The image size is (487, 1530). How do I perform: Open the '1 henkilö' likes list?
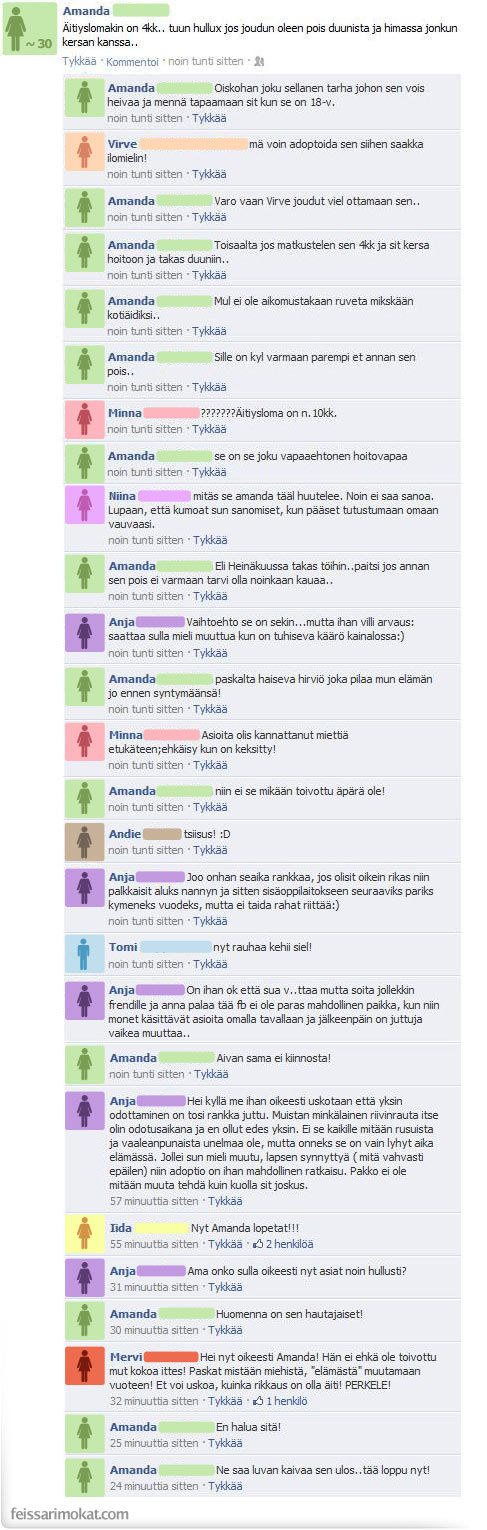coord(286,1401)
